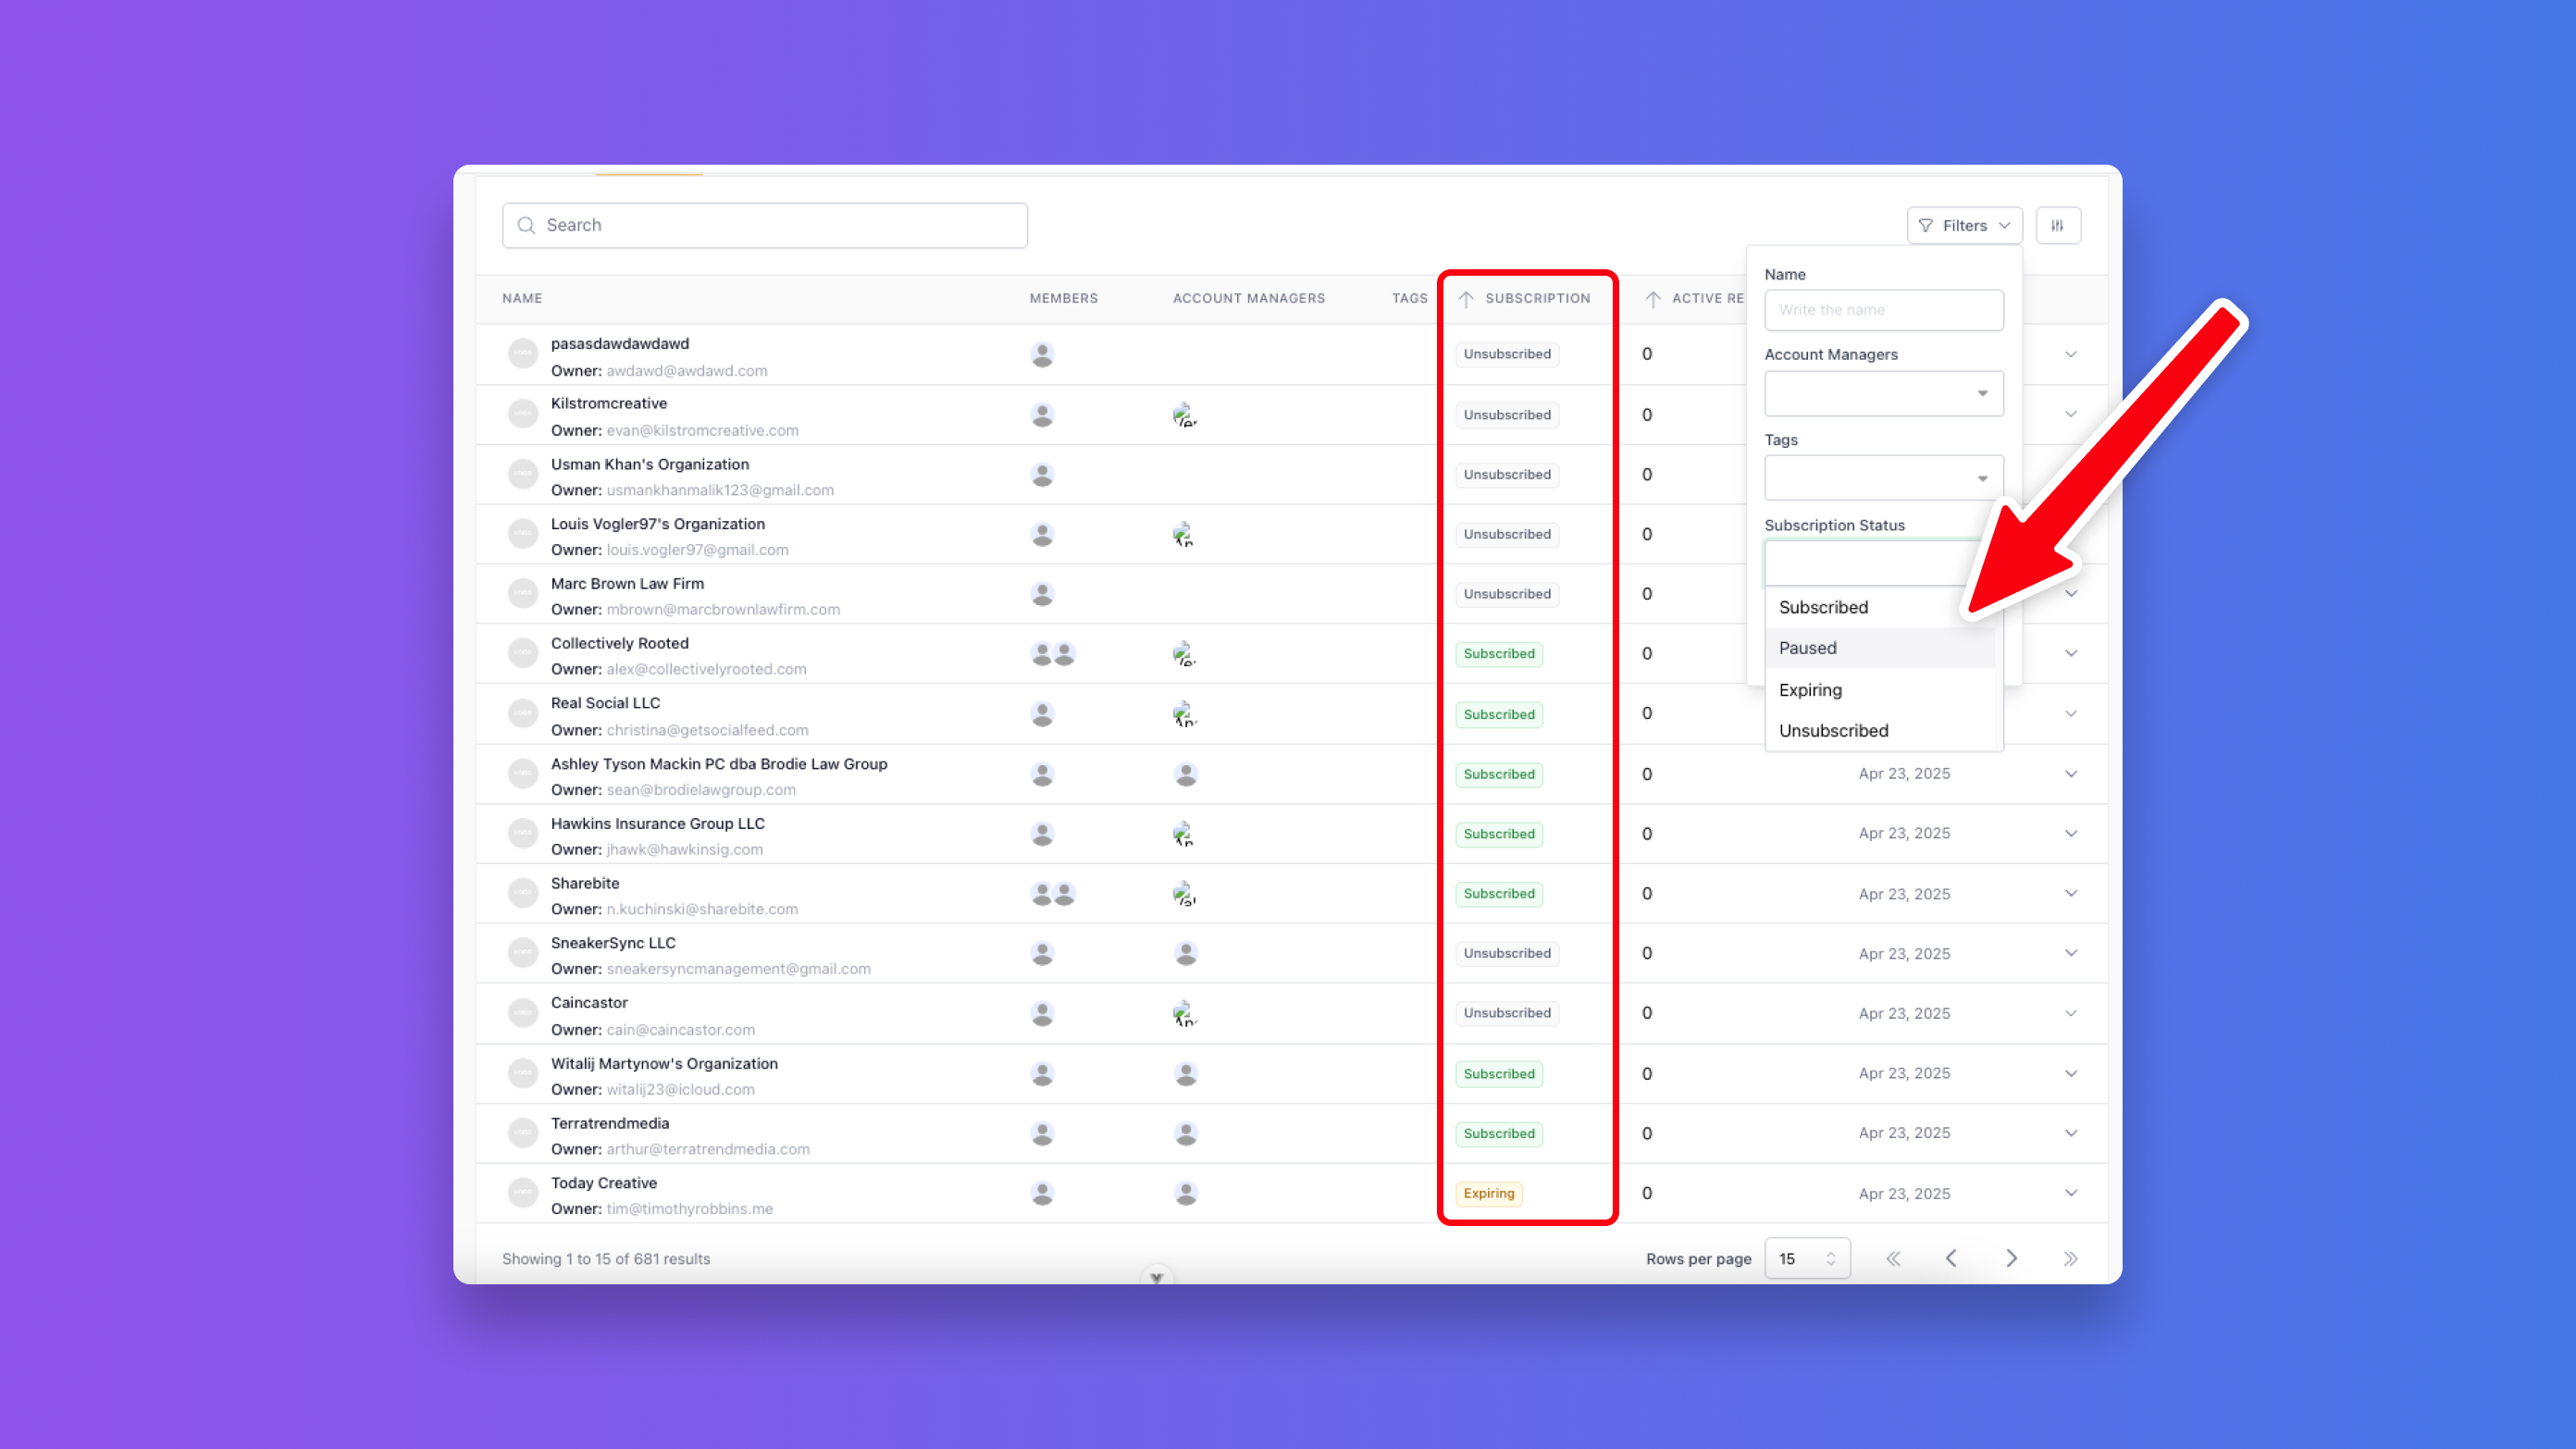Viewport: 2576px width, 1449px height.
Task: Choose Unsubscribed from the status options
Action: [x=1833, y=731]
